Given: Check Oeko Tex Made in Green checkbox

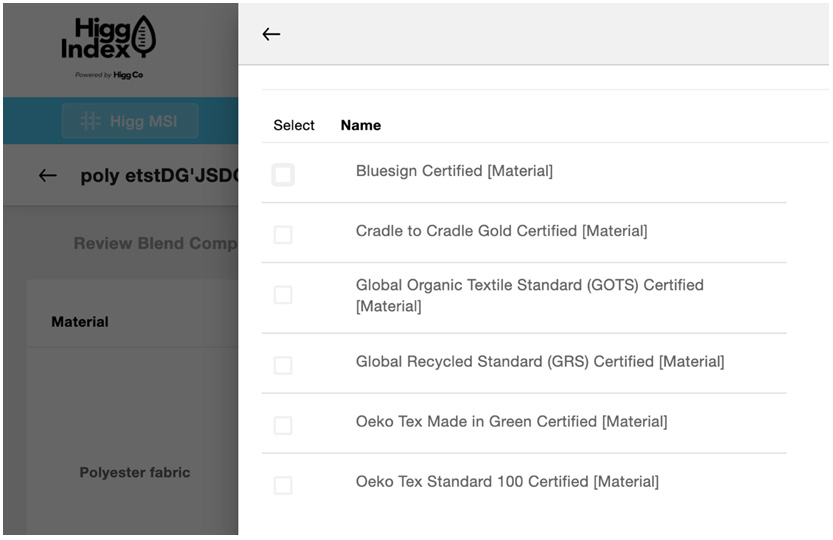Looking at the screenshot, I should pos(283,425).
